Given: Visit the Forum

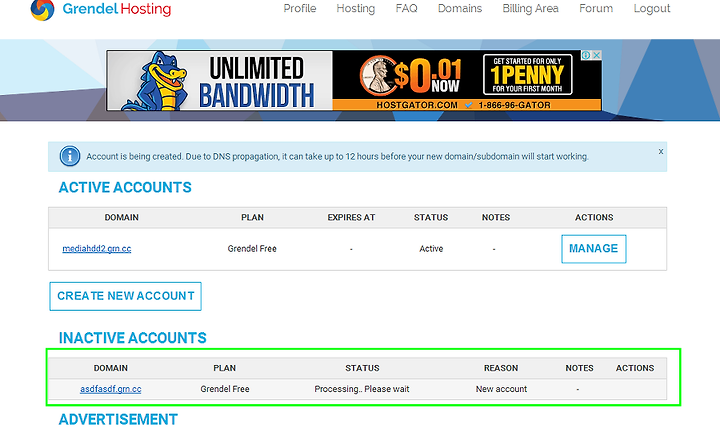Looking at the screenshot, I should click(x=596, y=8).
